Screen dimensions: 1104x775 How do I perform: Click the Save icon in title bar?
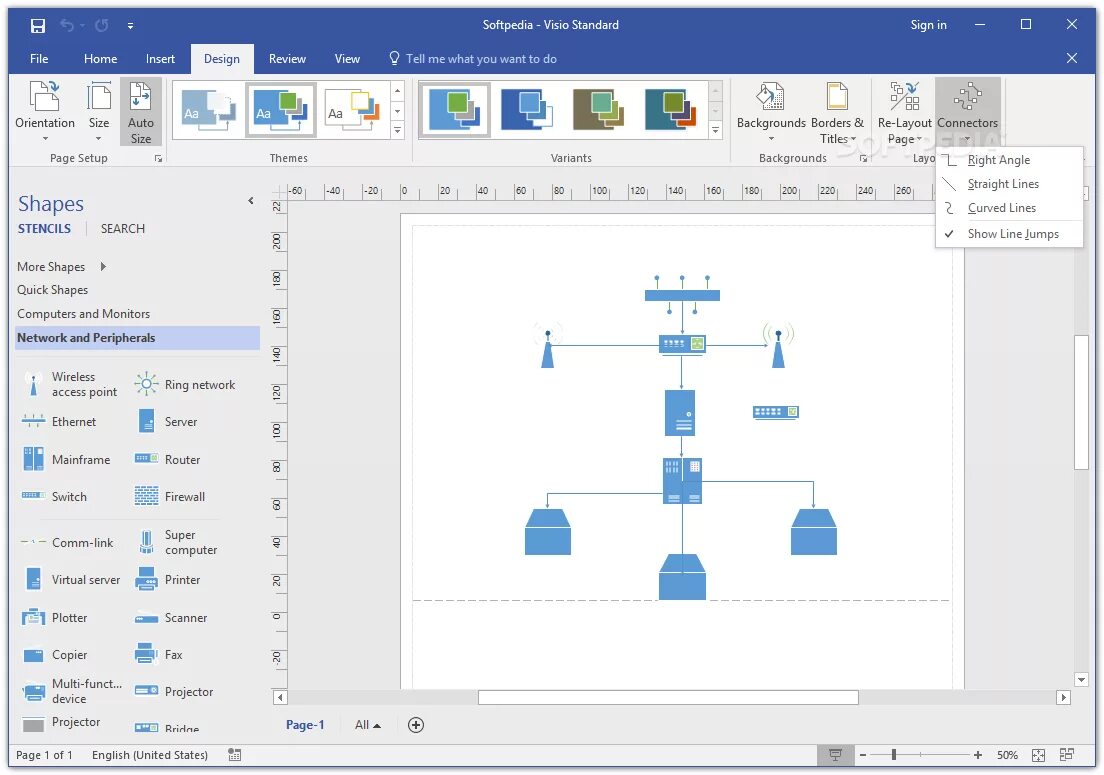click(x=38, y=26)
